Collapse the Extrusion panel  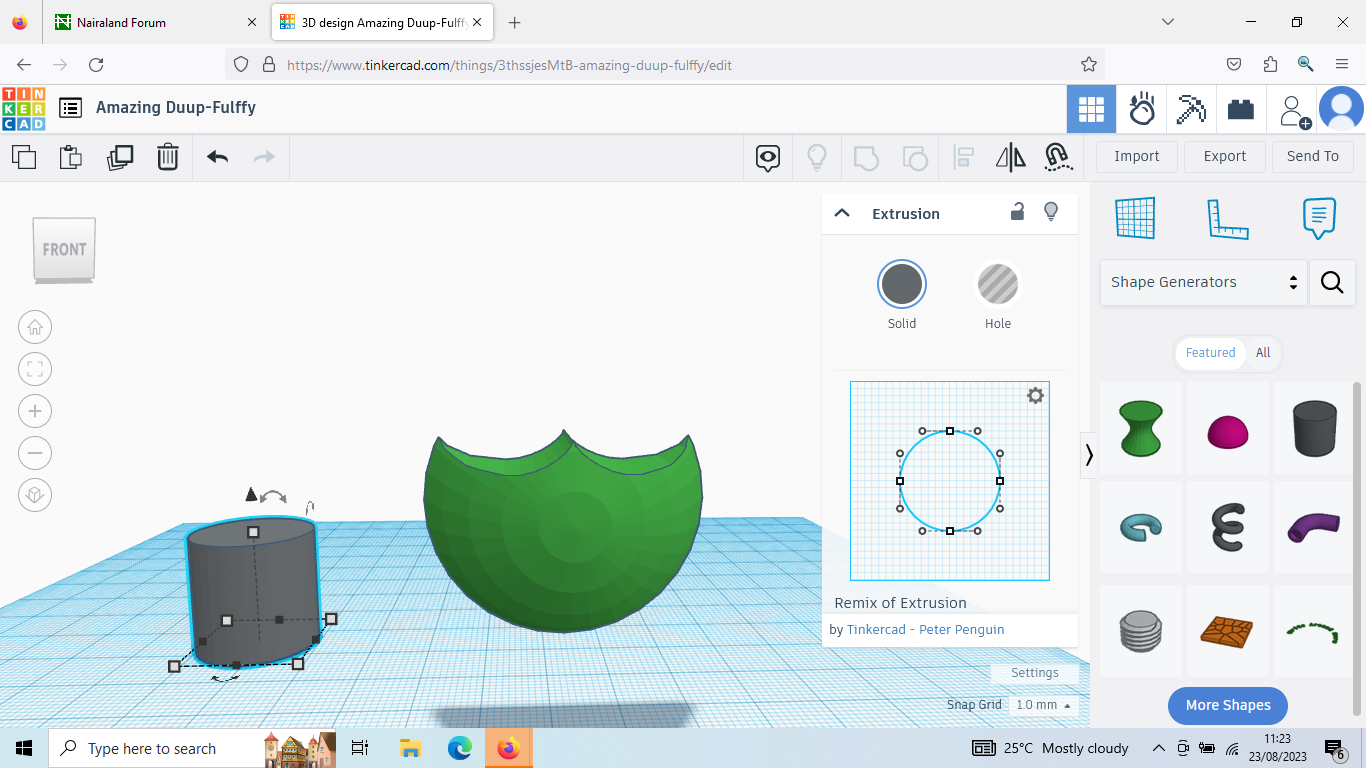click(842, 212)
